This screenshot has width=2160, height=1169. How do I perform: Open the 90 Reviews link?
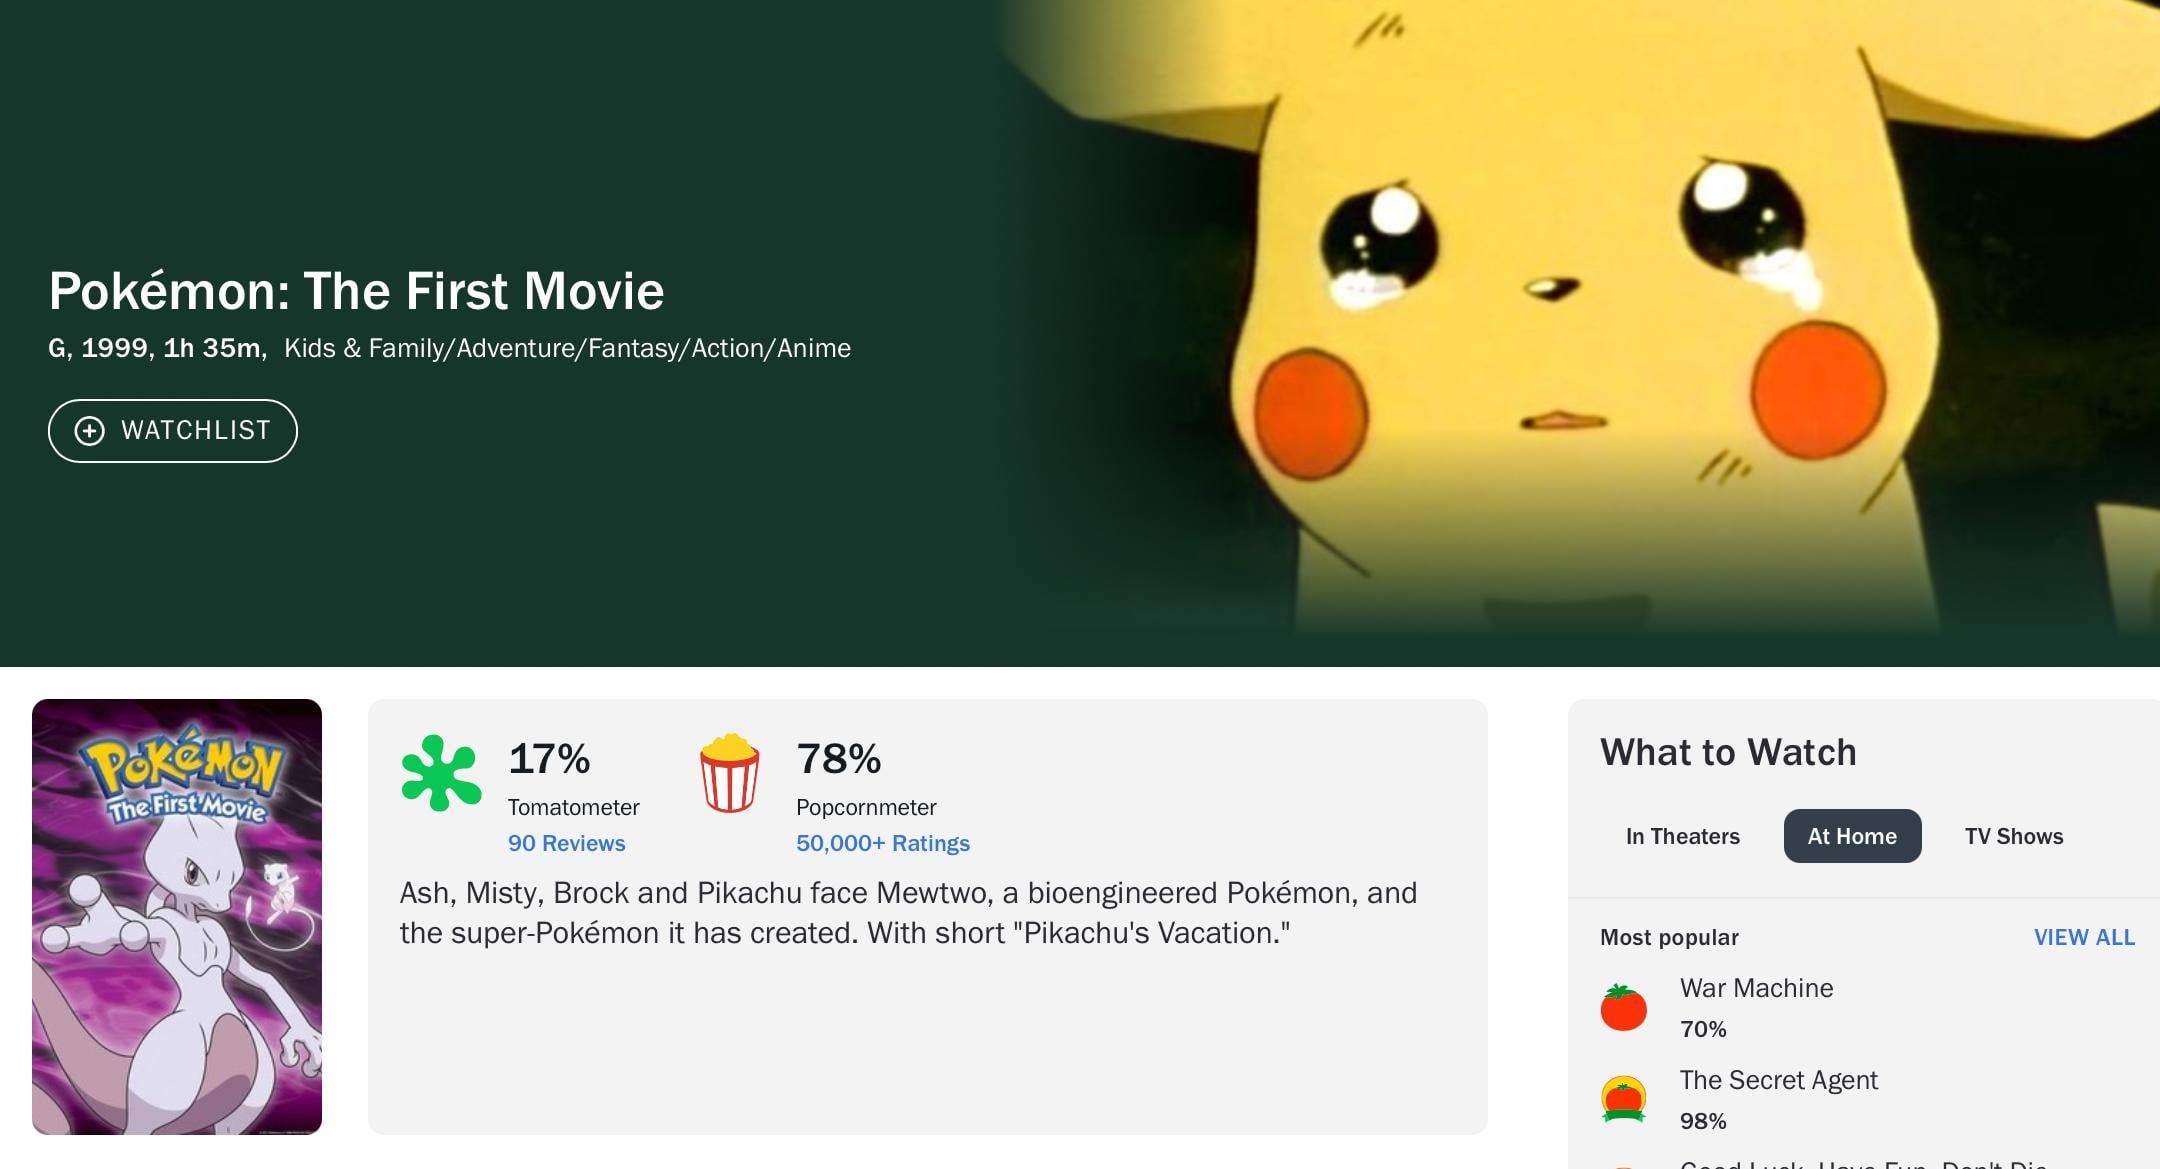point(566,843)
